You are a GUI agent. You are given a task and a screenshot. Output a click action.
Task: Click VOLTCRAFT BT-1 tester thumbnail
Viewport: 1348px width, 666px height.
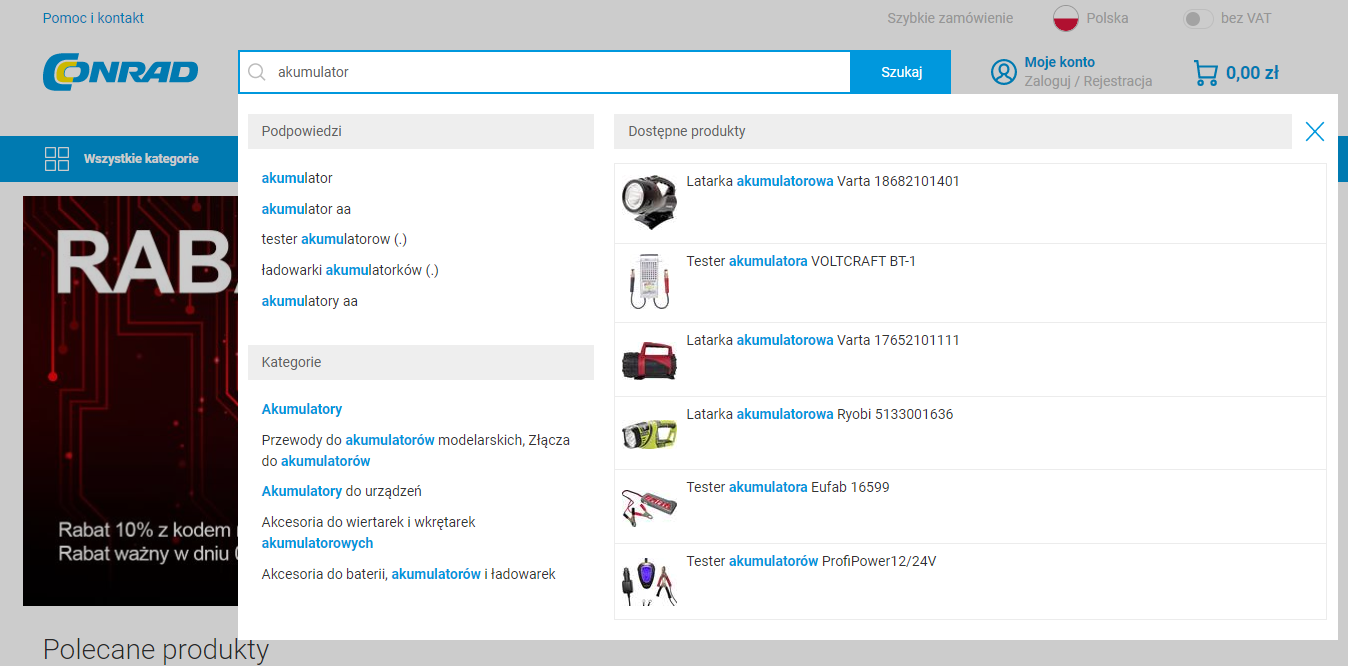tap(649, 282)
